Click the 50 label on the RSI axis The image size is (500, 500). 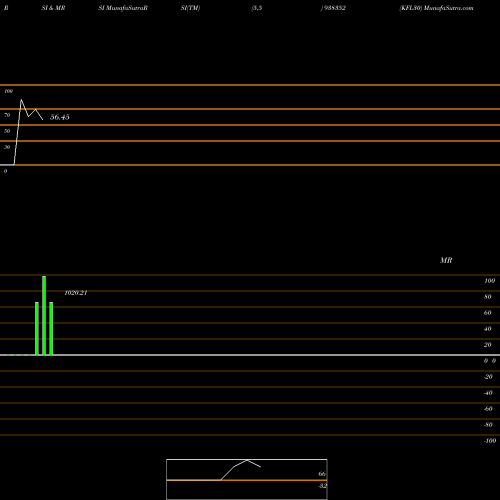point(7,131)
